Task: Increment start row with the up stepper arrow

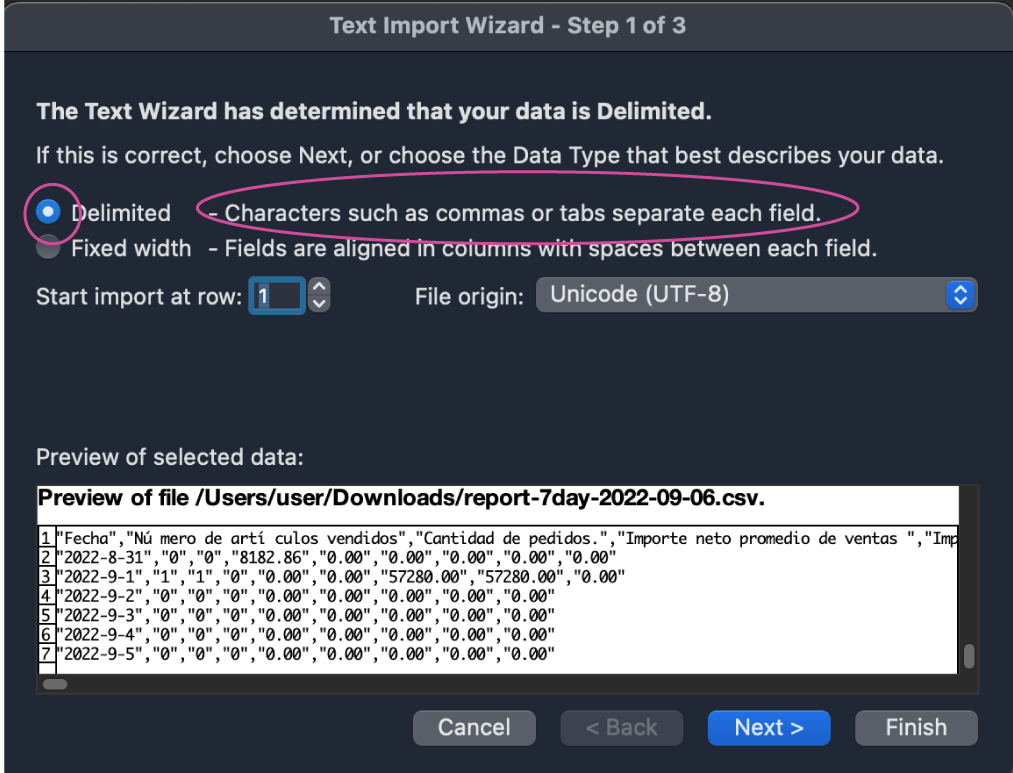Action: coord(319,288)
